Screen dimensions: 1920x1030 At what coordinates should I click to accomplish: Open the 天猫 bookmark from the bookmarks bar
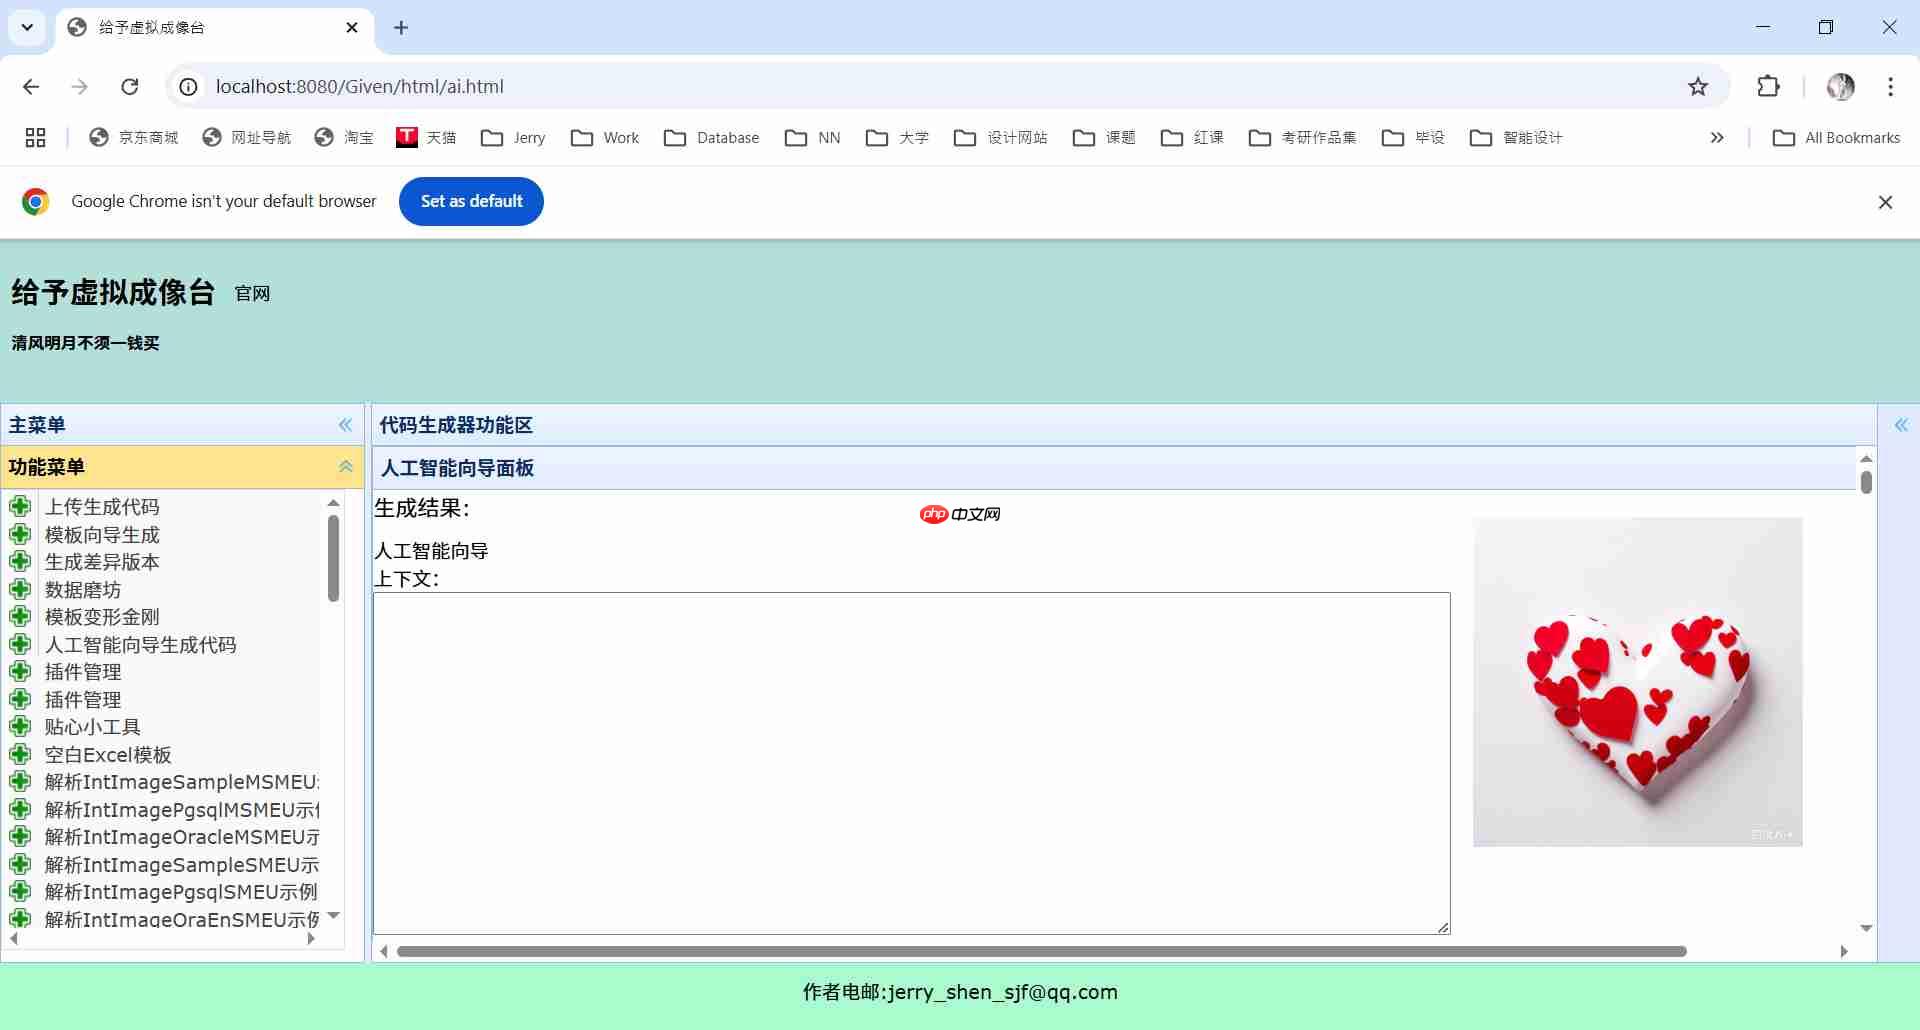(426, 137)
